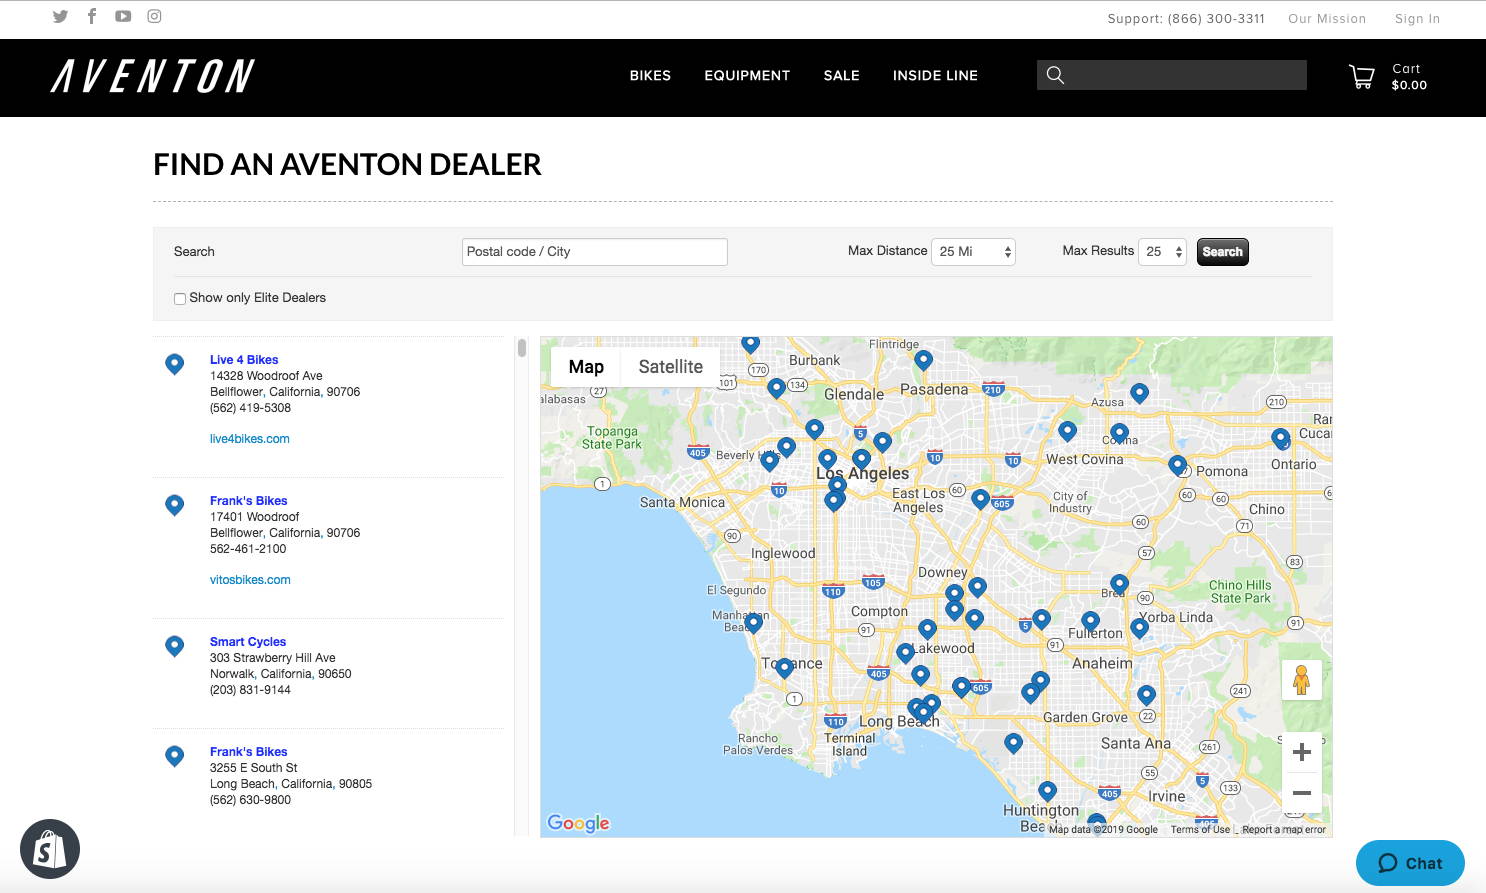1486x893 pixels.
Task: Open live4bikes.com link
Action: pos(250,439)
